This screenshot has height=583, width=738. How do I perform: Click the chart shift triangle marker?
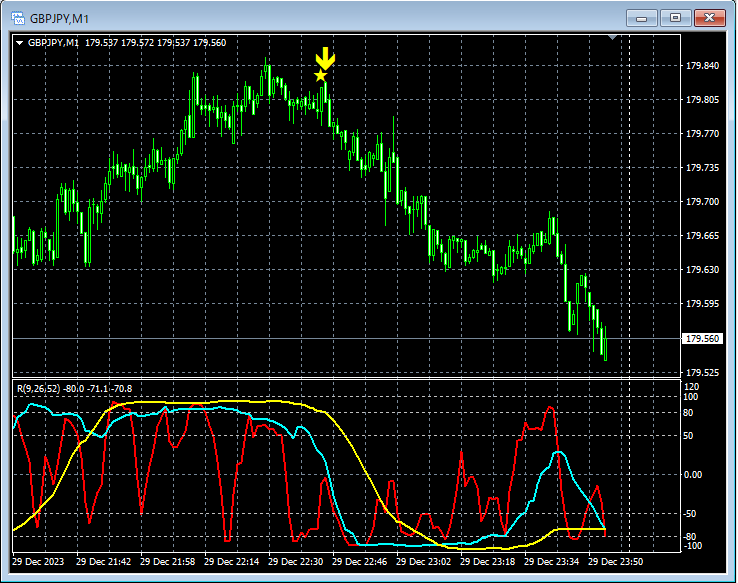coord(612,37)
